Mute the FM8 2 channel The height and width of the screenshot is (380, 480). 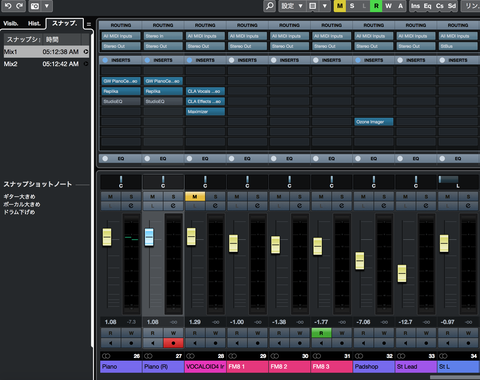pyautogui.click(x=279, y=197)
